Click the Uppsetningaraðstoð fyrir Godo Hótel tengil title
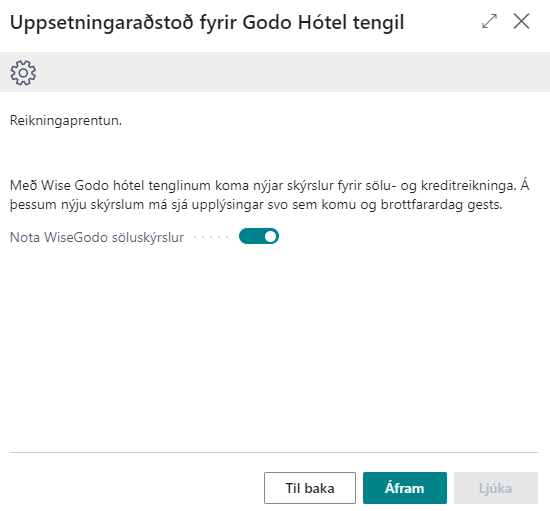 pos(207,22)
